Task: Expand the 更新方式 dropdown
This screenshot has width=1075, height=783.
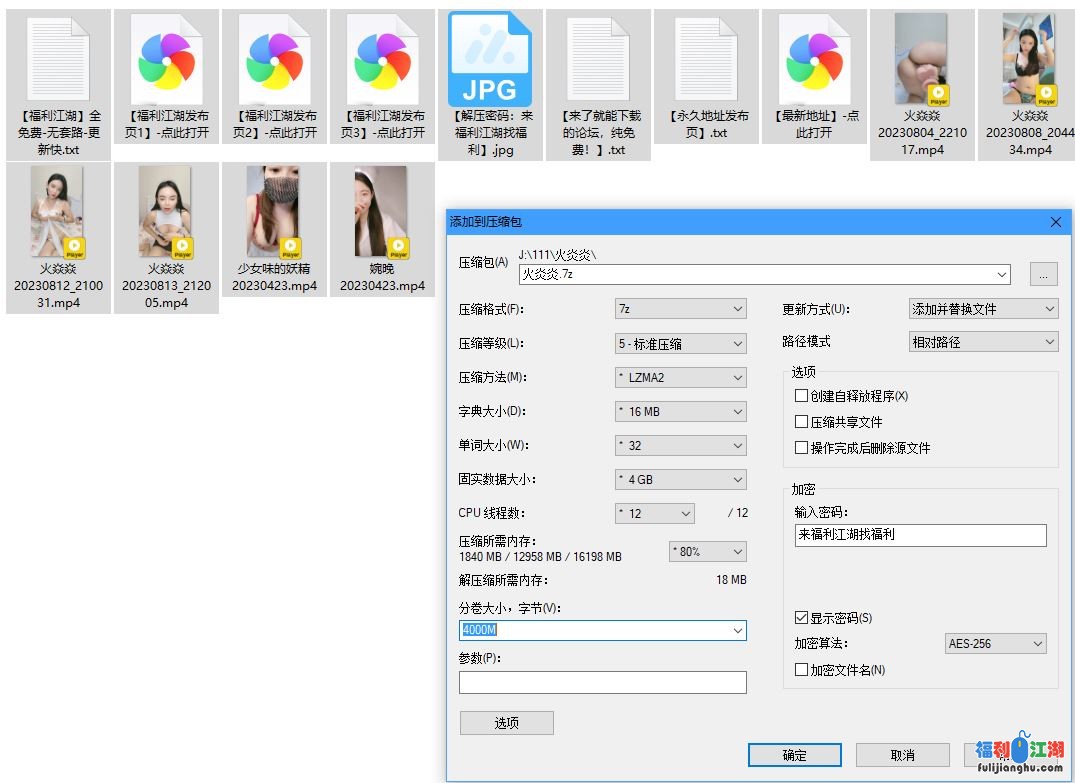Action: (x=982, y=309)
